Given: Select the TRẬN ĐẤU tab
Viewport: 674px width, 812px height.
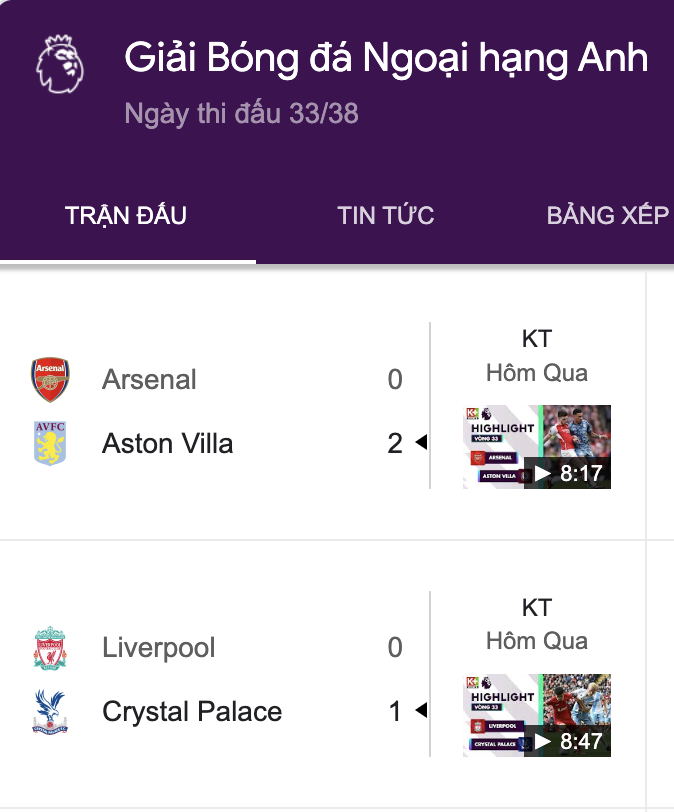Looking at the screenshot, I should (x=125, y=214).
